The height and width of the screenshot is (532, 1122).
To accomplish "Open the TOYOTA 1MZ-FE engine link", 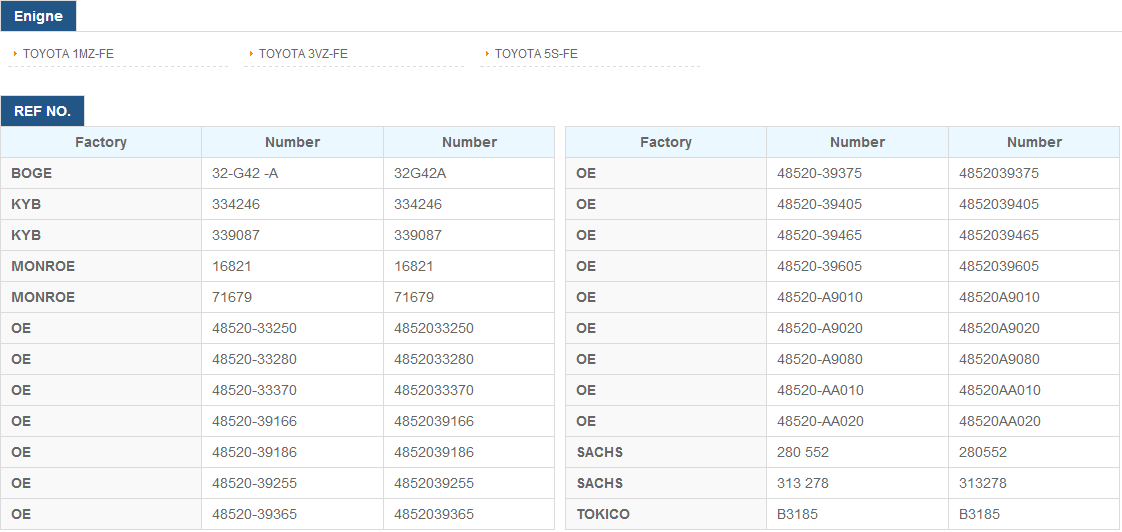I will pos(68,54).
